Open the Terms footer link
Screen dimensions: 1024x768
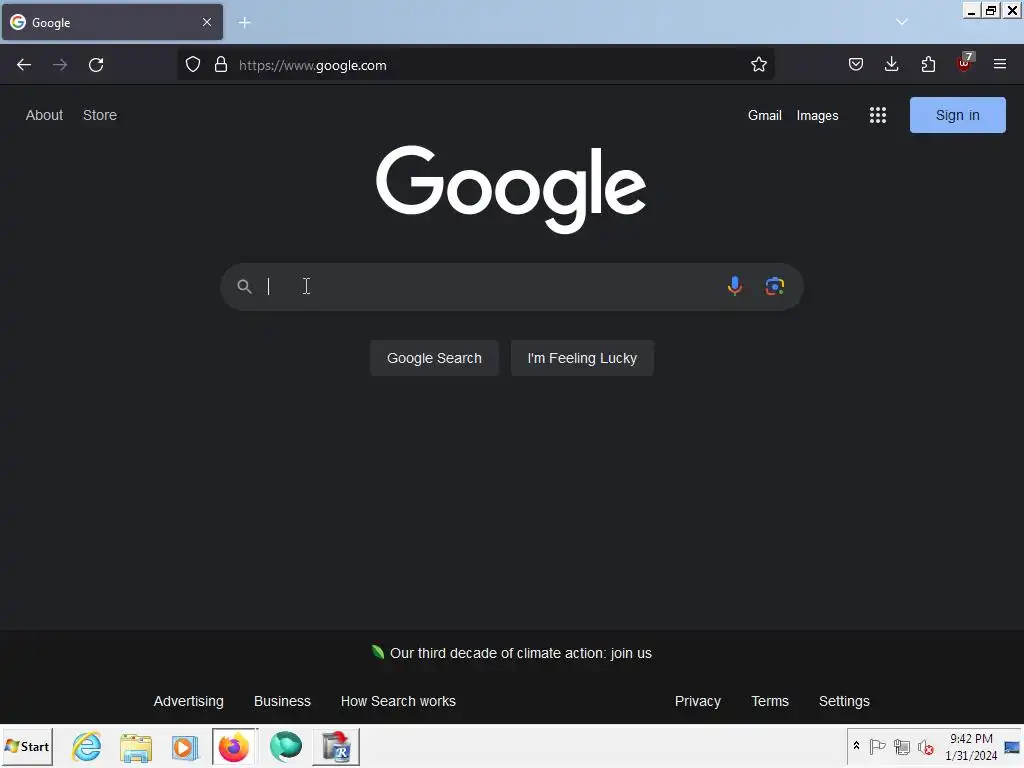pyautogui.click(x=770, y=701)
